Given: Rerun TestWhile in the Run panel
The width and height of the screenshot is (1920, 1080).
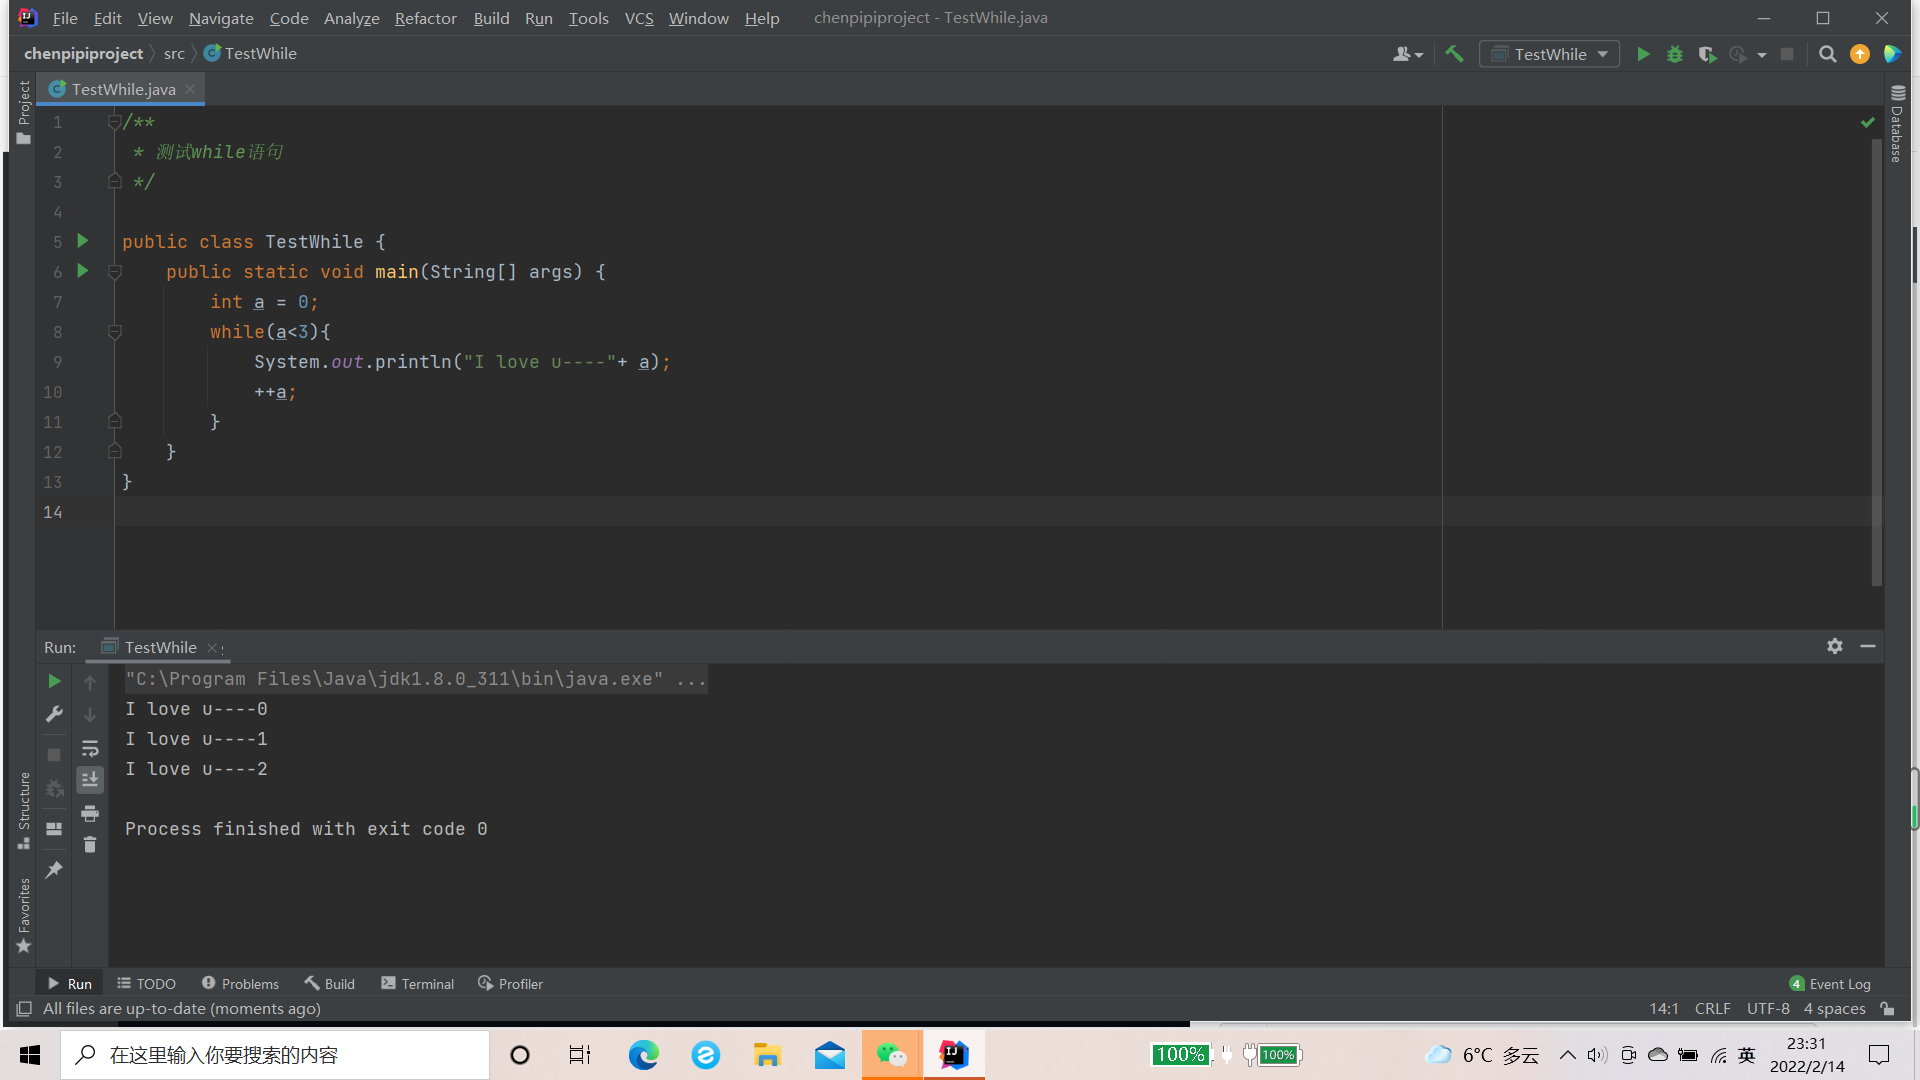Looking at the screenshot, I should [54, 681].
